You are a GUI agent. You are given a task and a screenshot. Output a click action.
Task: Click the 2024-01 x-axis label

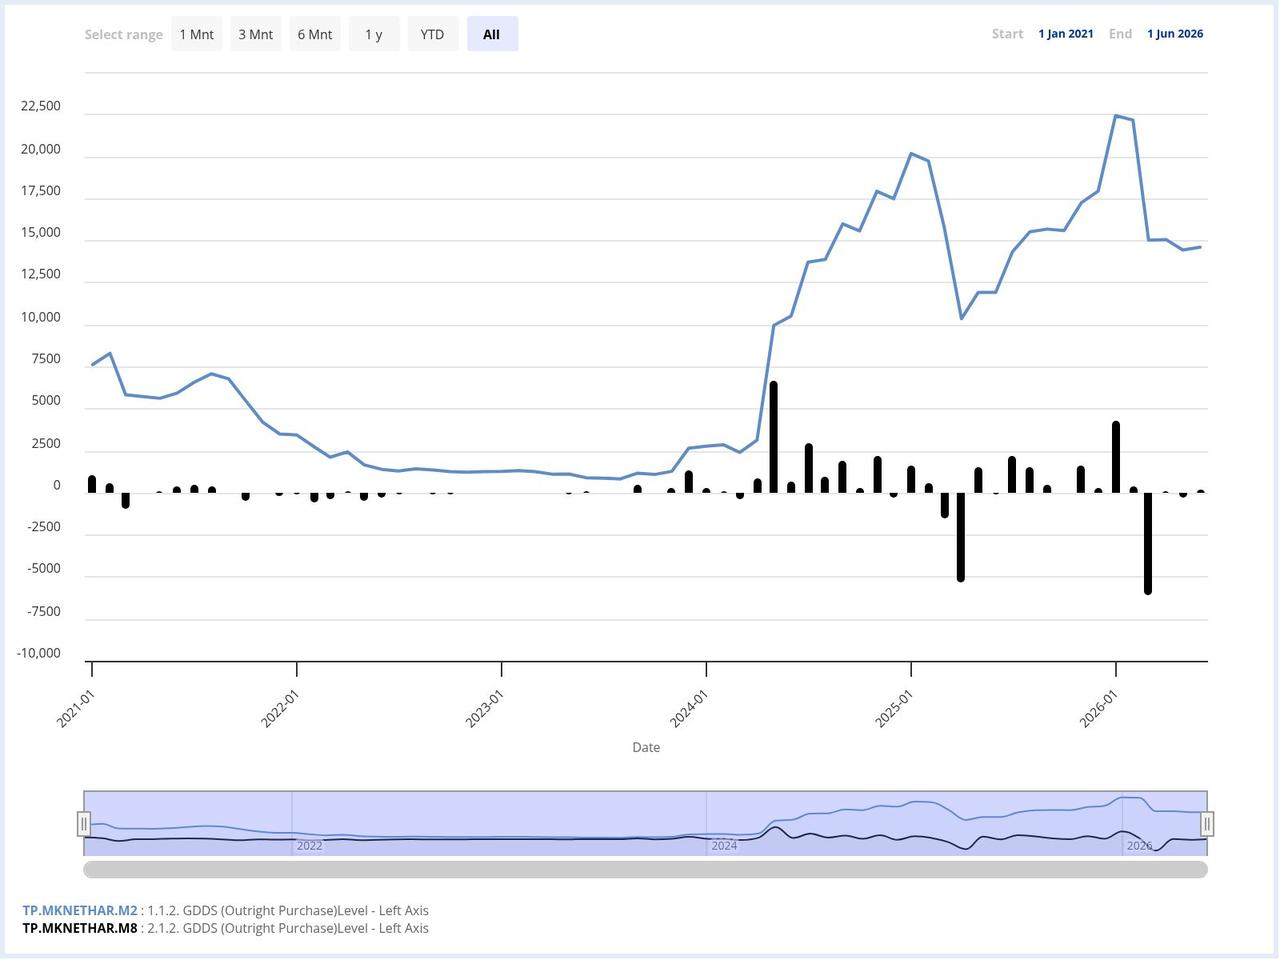[691, 707]
